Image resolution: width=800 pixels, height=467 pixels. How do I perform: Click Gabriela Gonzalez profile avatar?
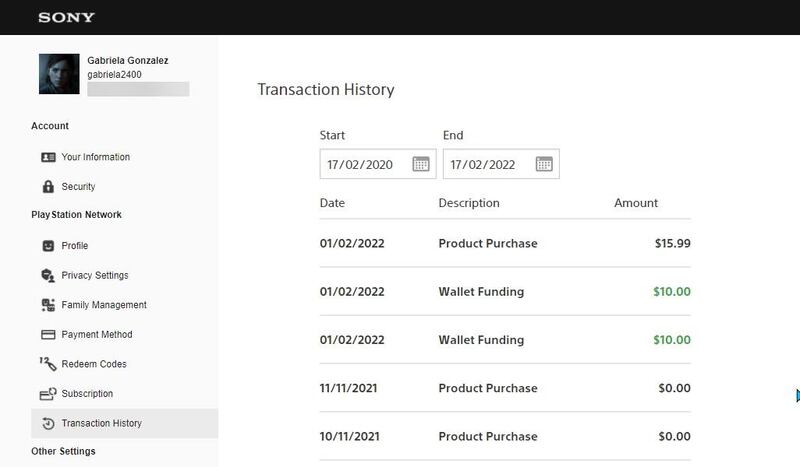[x=59, y=74]
